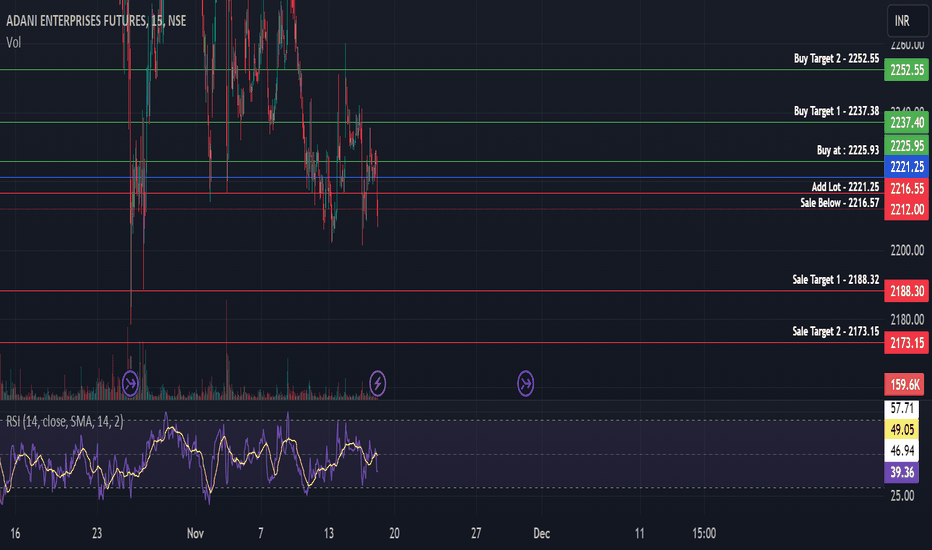The image size is (932, 550).
Task: Click the RSI (14, close, SMA, 14, 2) legend
Action: (x=65, y=422)
